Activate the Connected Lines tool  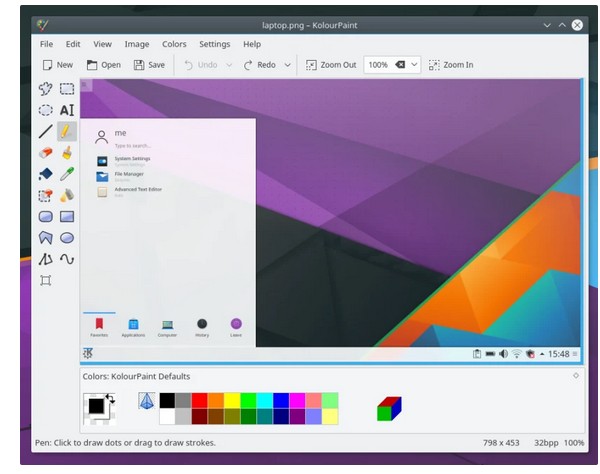tap(46, 259)
